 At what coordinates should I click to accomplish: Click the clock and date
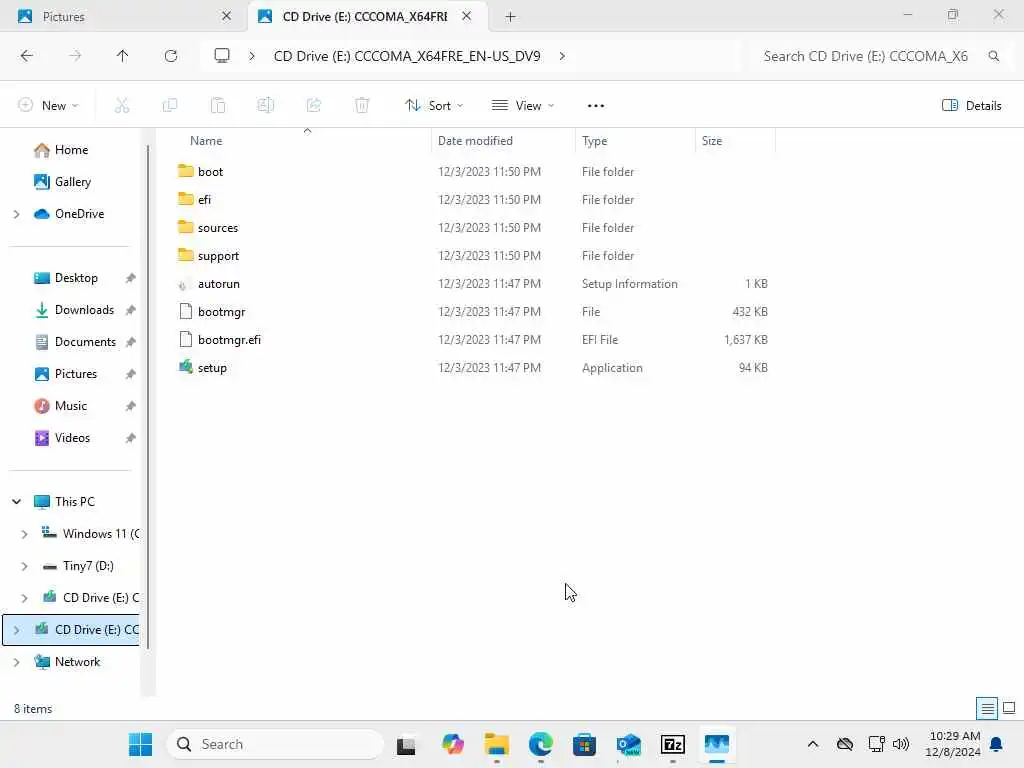coord(953,744)
